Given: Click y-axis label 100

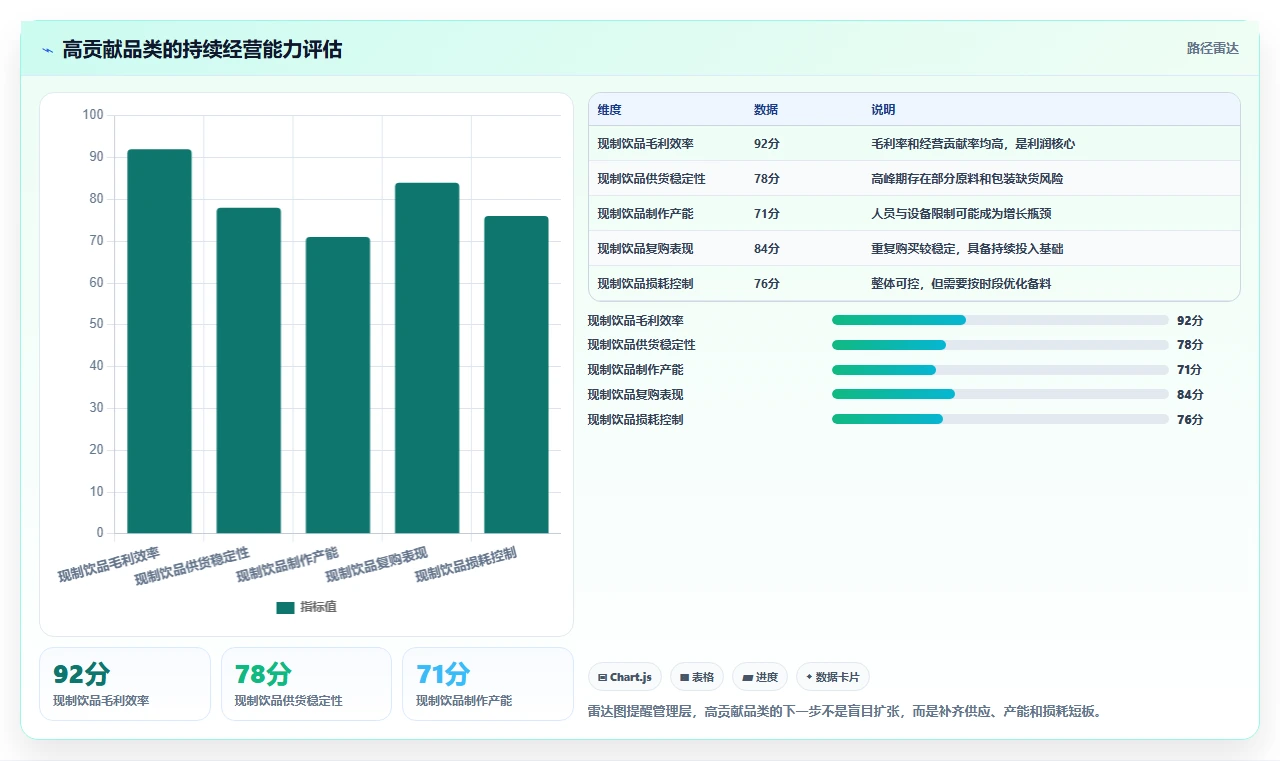Looking at the screenshot, I should pyautogui.click(x=93, y=115).
